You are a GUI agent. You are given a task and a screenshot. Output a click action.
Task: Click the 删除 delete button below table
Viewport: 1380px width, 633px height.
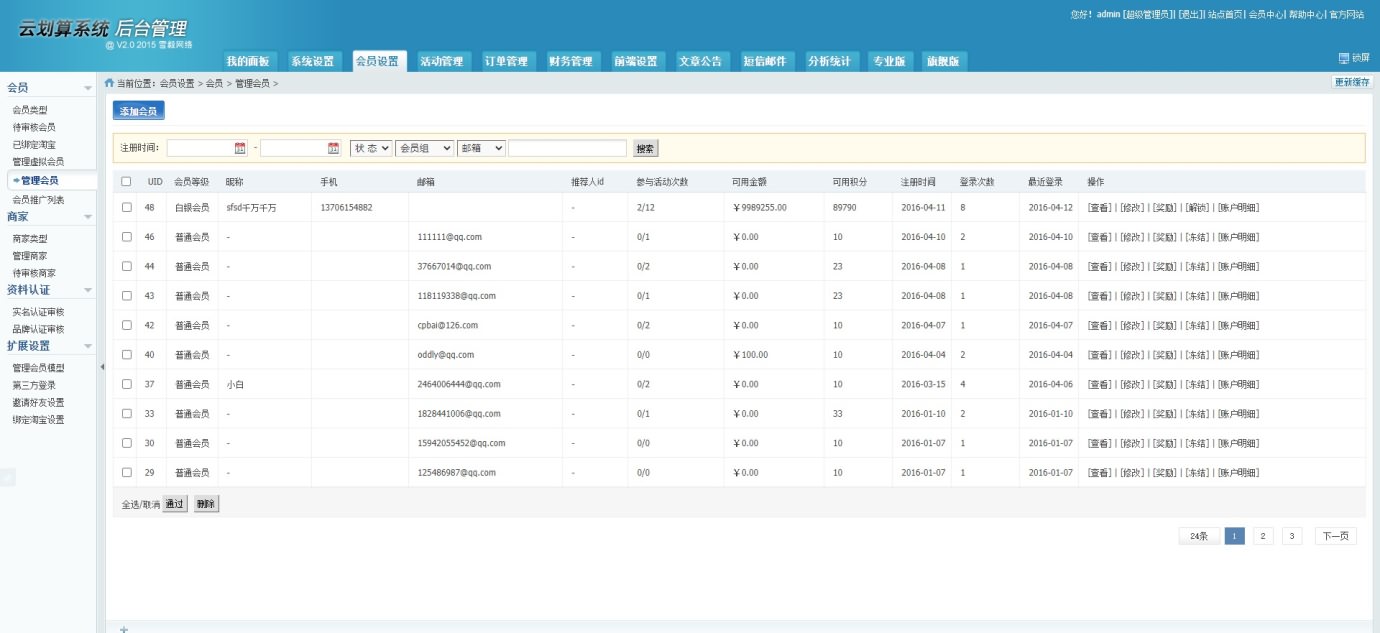(x=206, y=504)
